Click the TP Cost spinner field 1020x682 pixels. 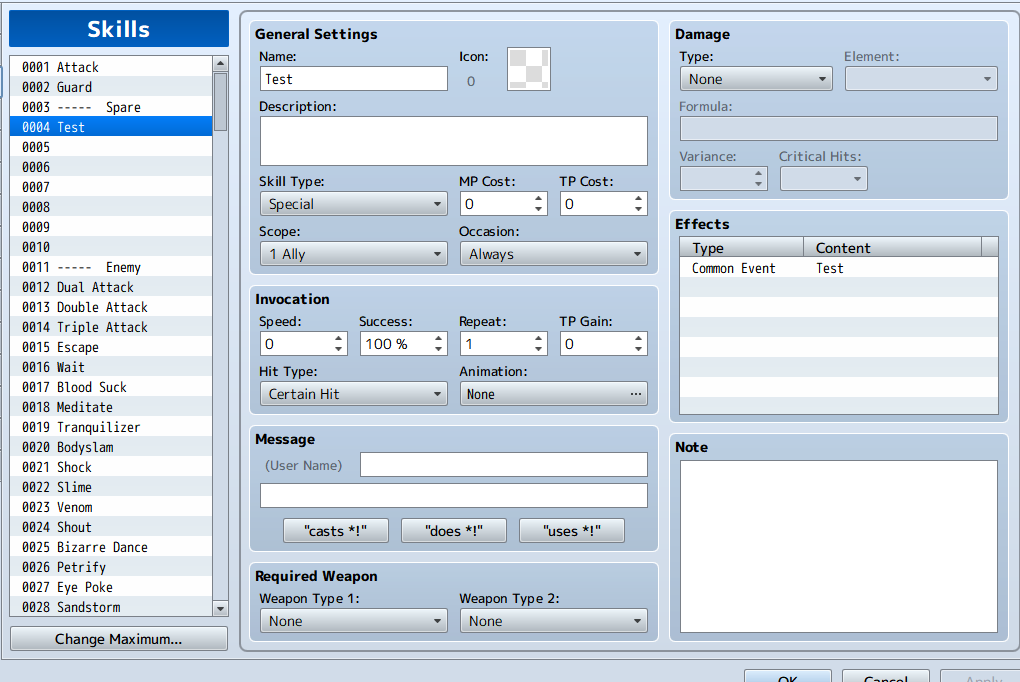[x=603, y=204]
